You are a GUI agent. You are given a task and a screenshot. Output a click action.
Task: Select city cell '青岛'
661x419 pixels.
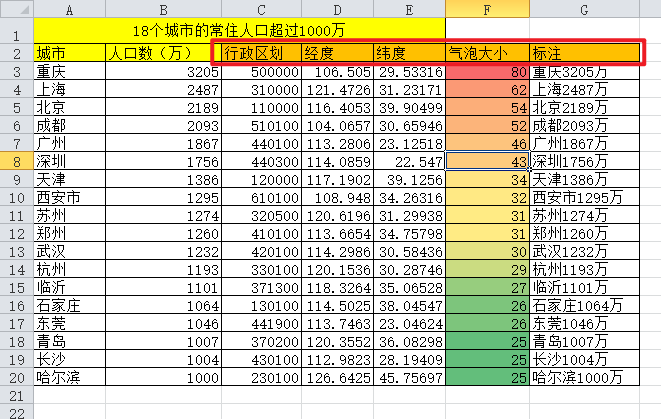tap(70, 341)
